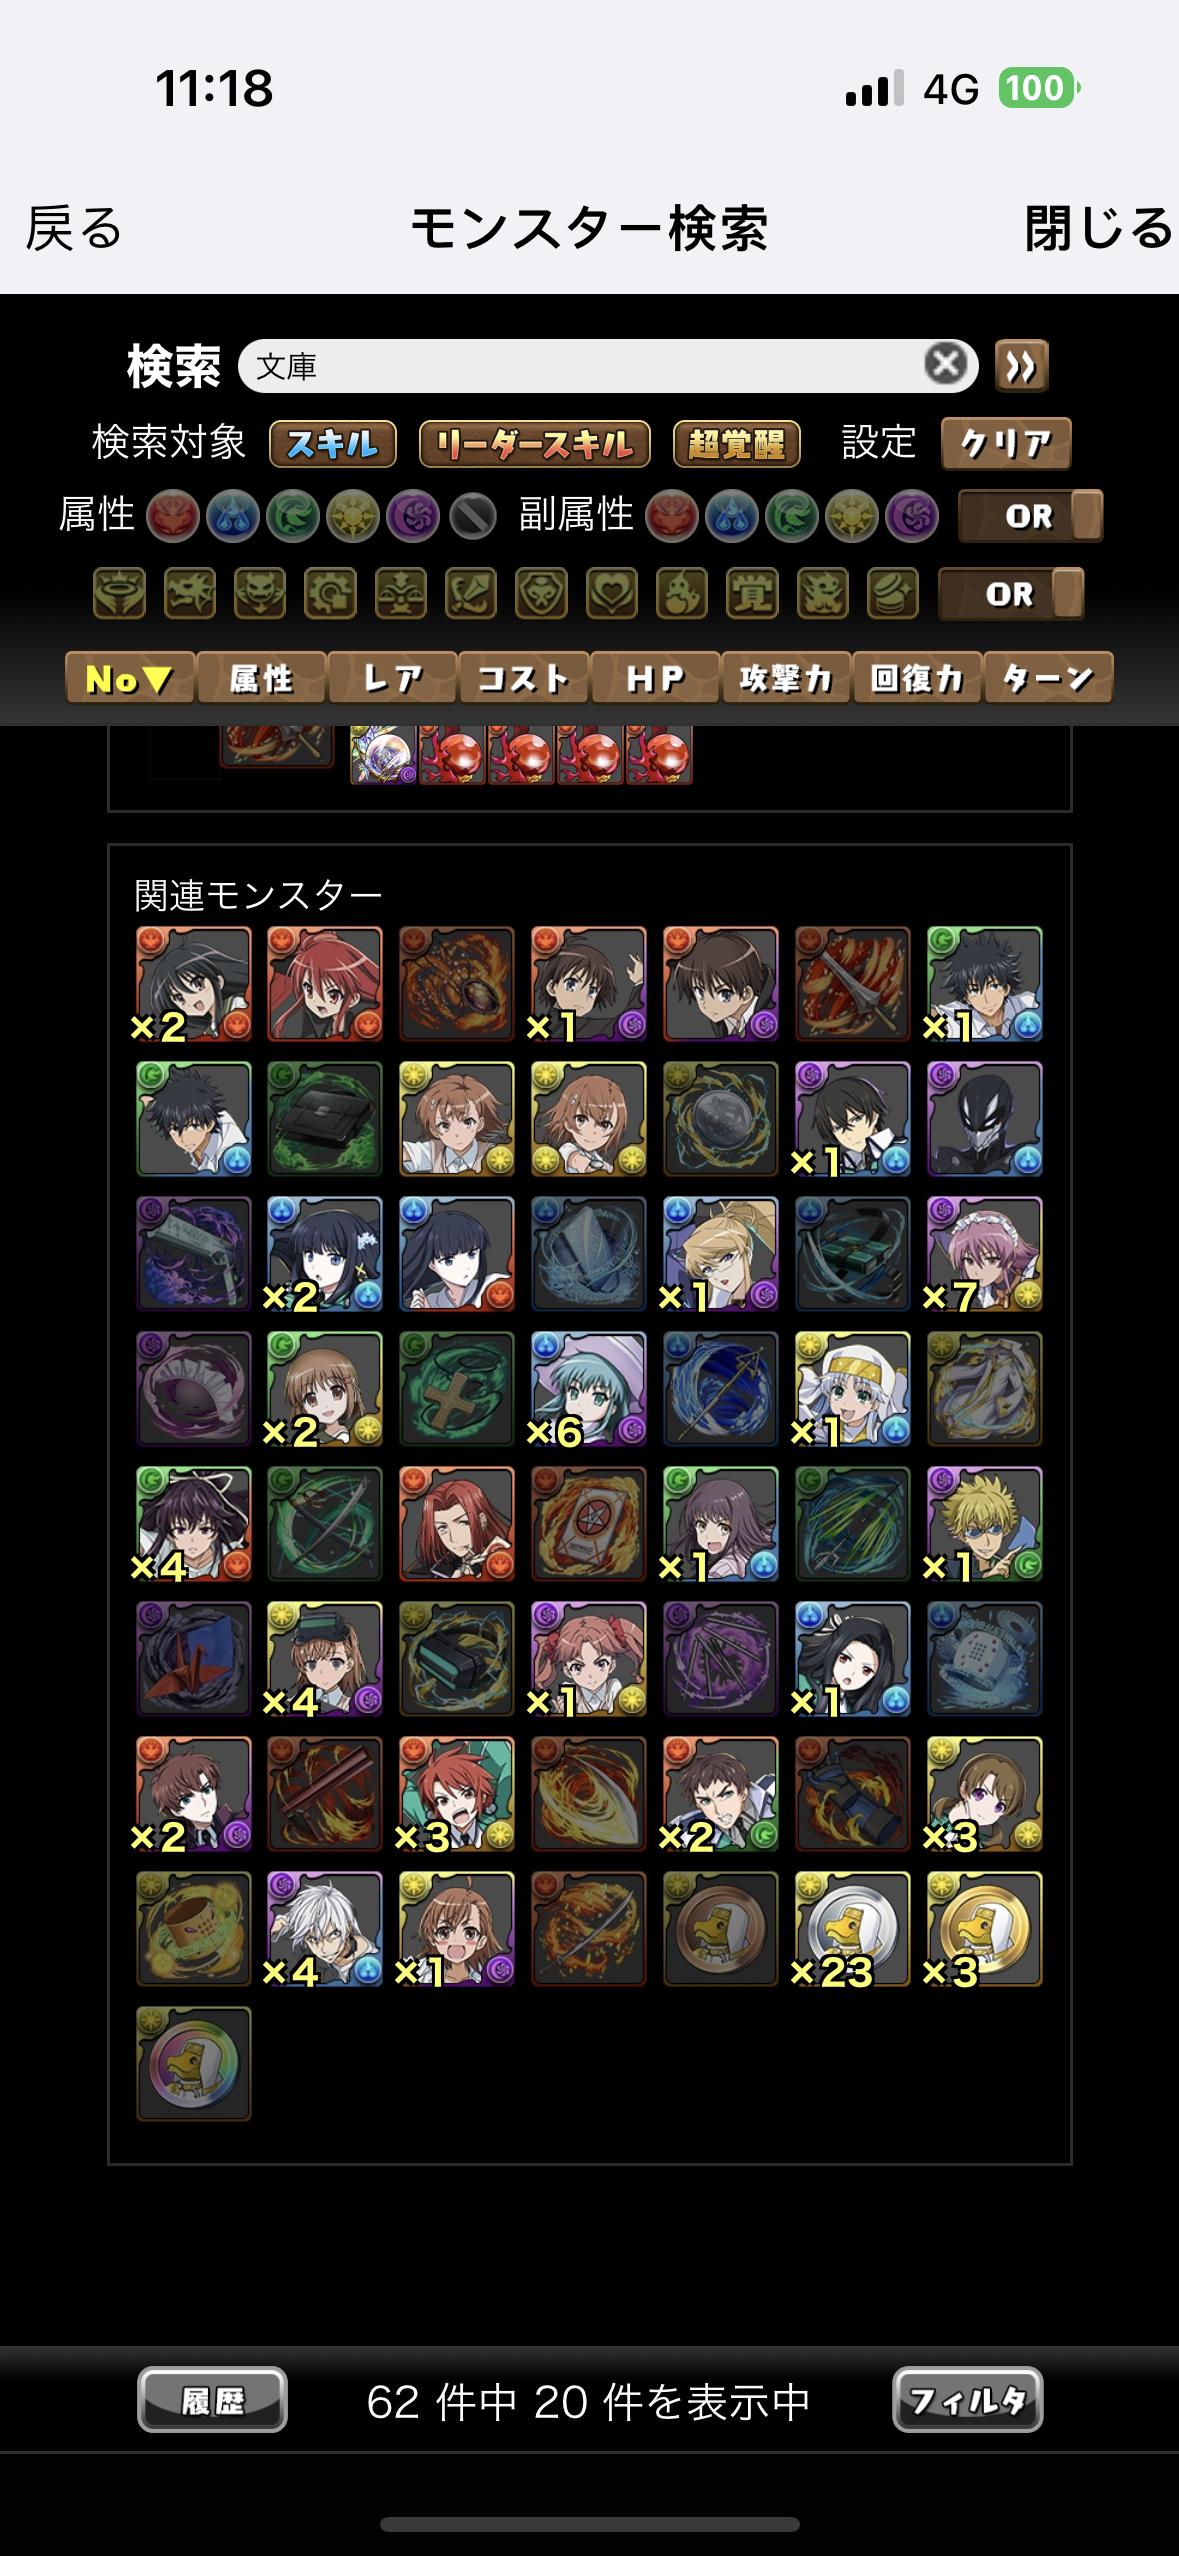The height and width of the screenshot is (2556, 1179).
Task: Open the 履歴 history button
Action: click(x=212, y=2401)
